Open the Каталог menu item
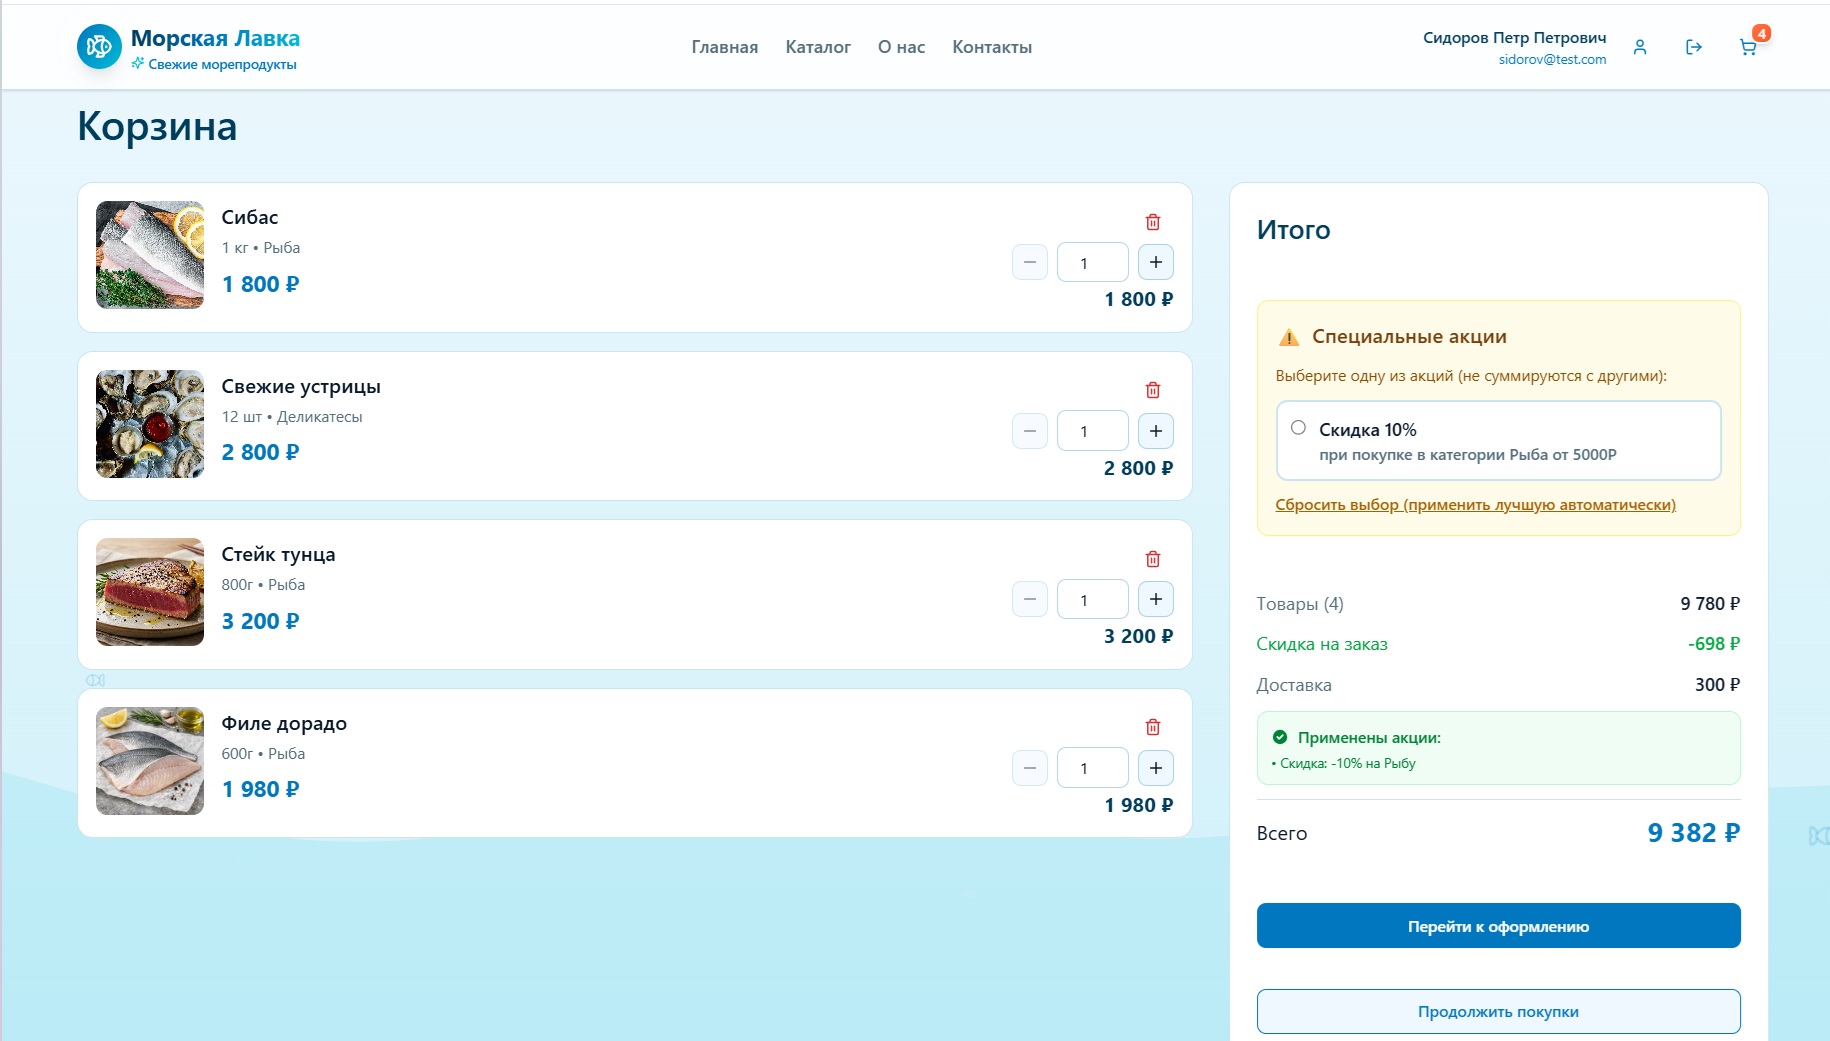 (818, 47)
